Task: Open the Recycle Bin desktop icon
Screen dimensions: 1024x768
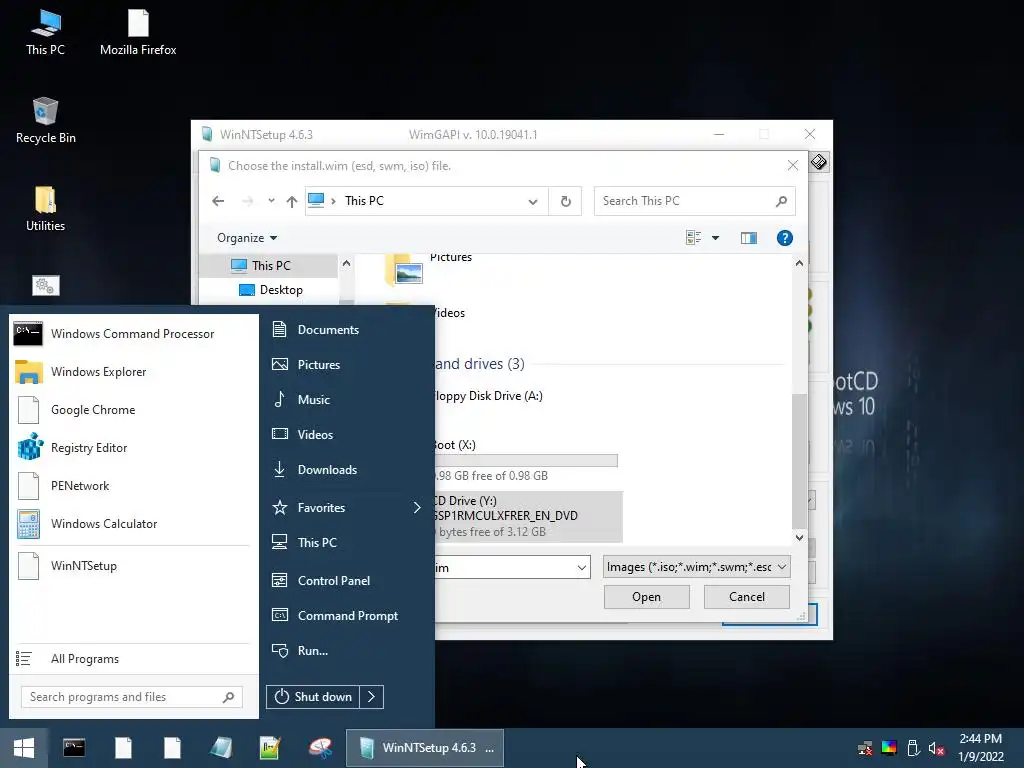Action: 45,121
